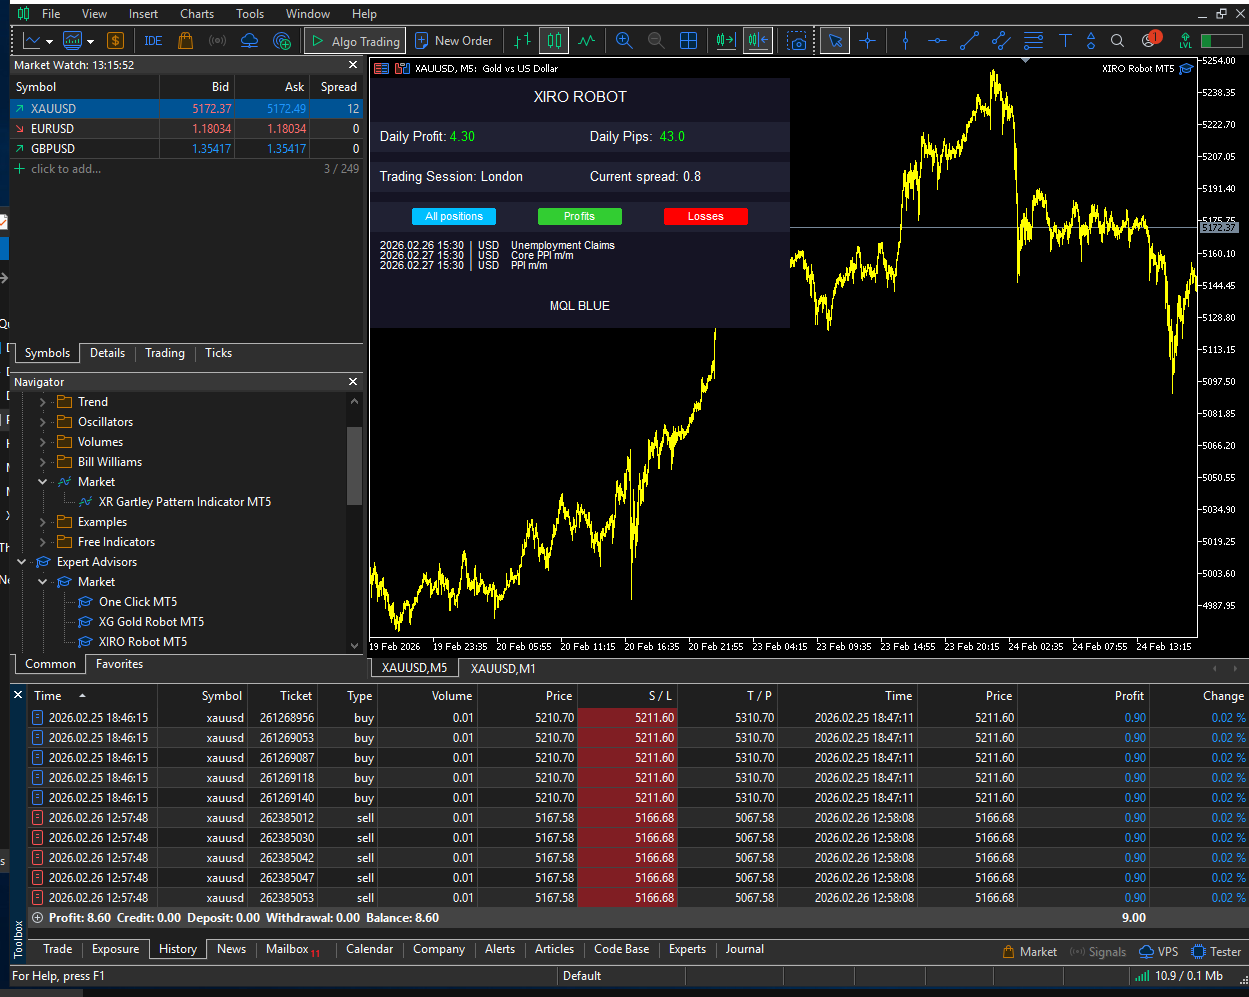Viewport: 1249px width, 997px height.
Task: Select the Fibonacci retracement tool
Action: (1033, 41)
